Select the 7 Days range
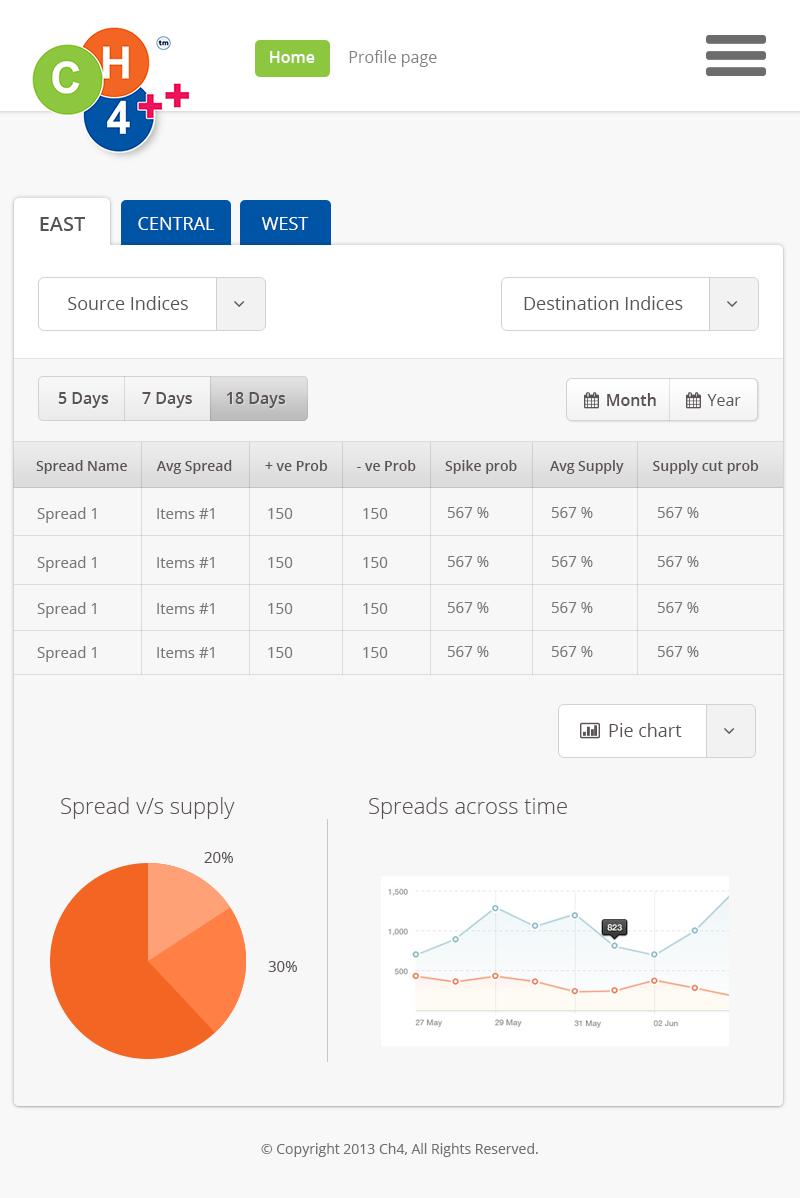 click(x=167, y=398)
